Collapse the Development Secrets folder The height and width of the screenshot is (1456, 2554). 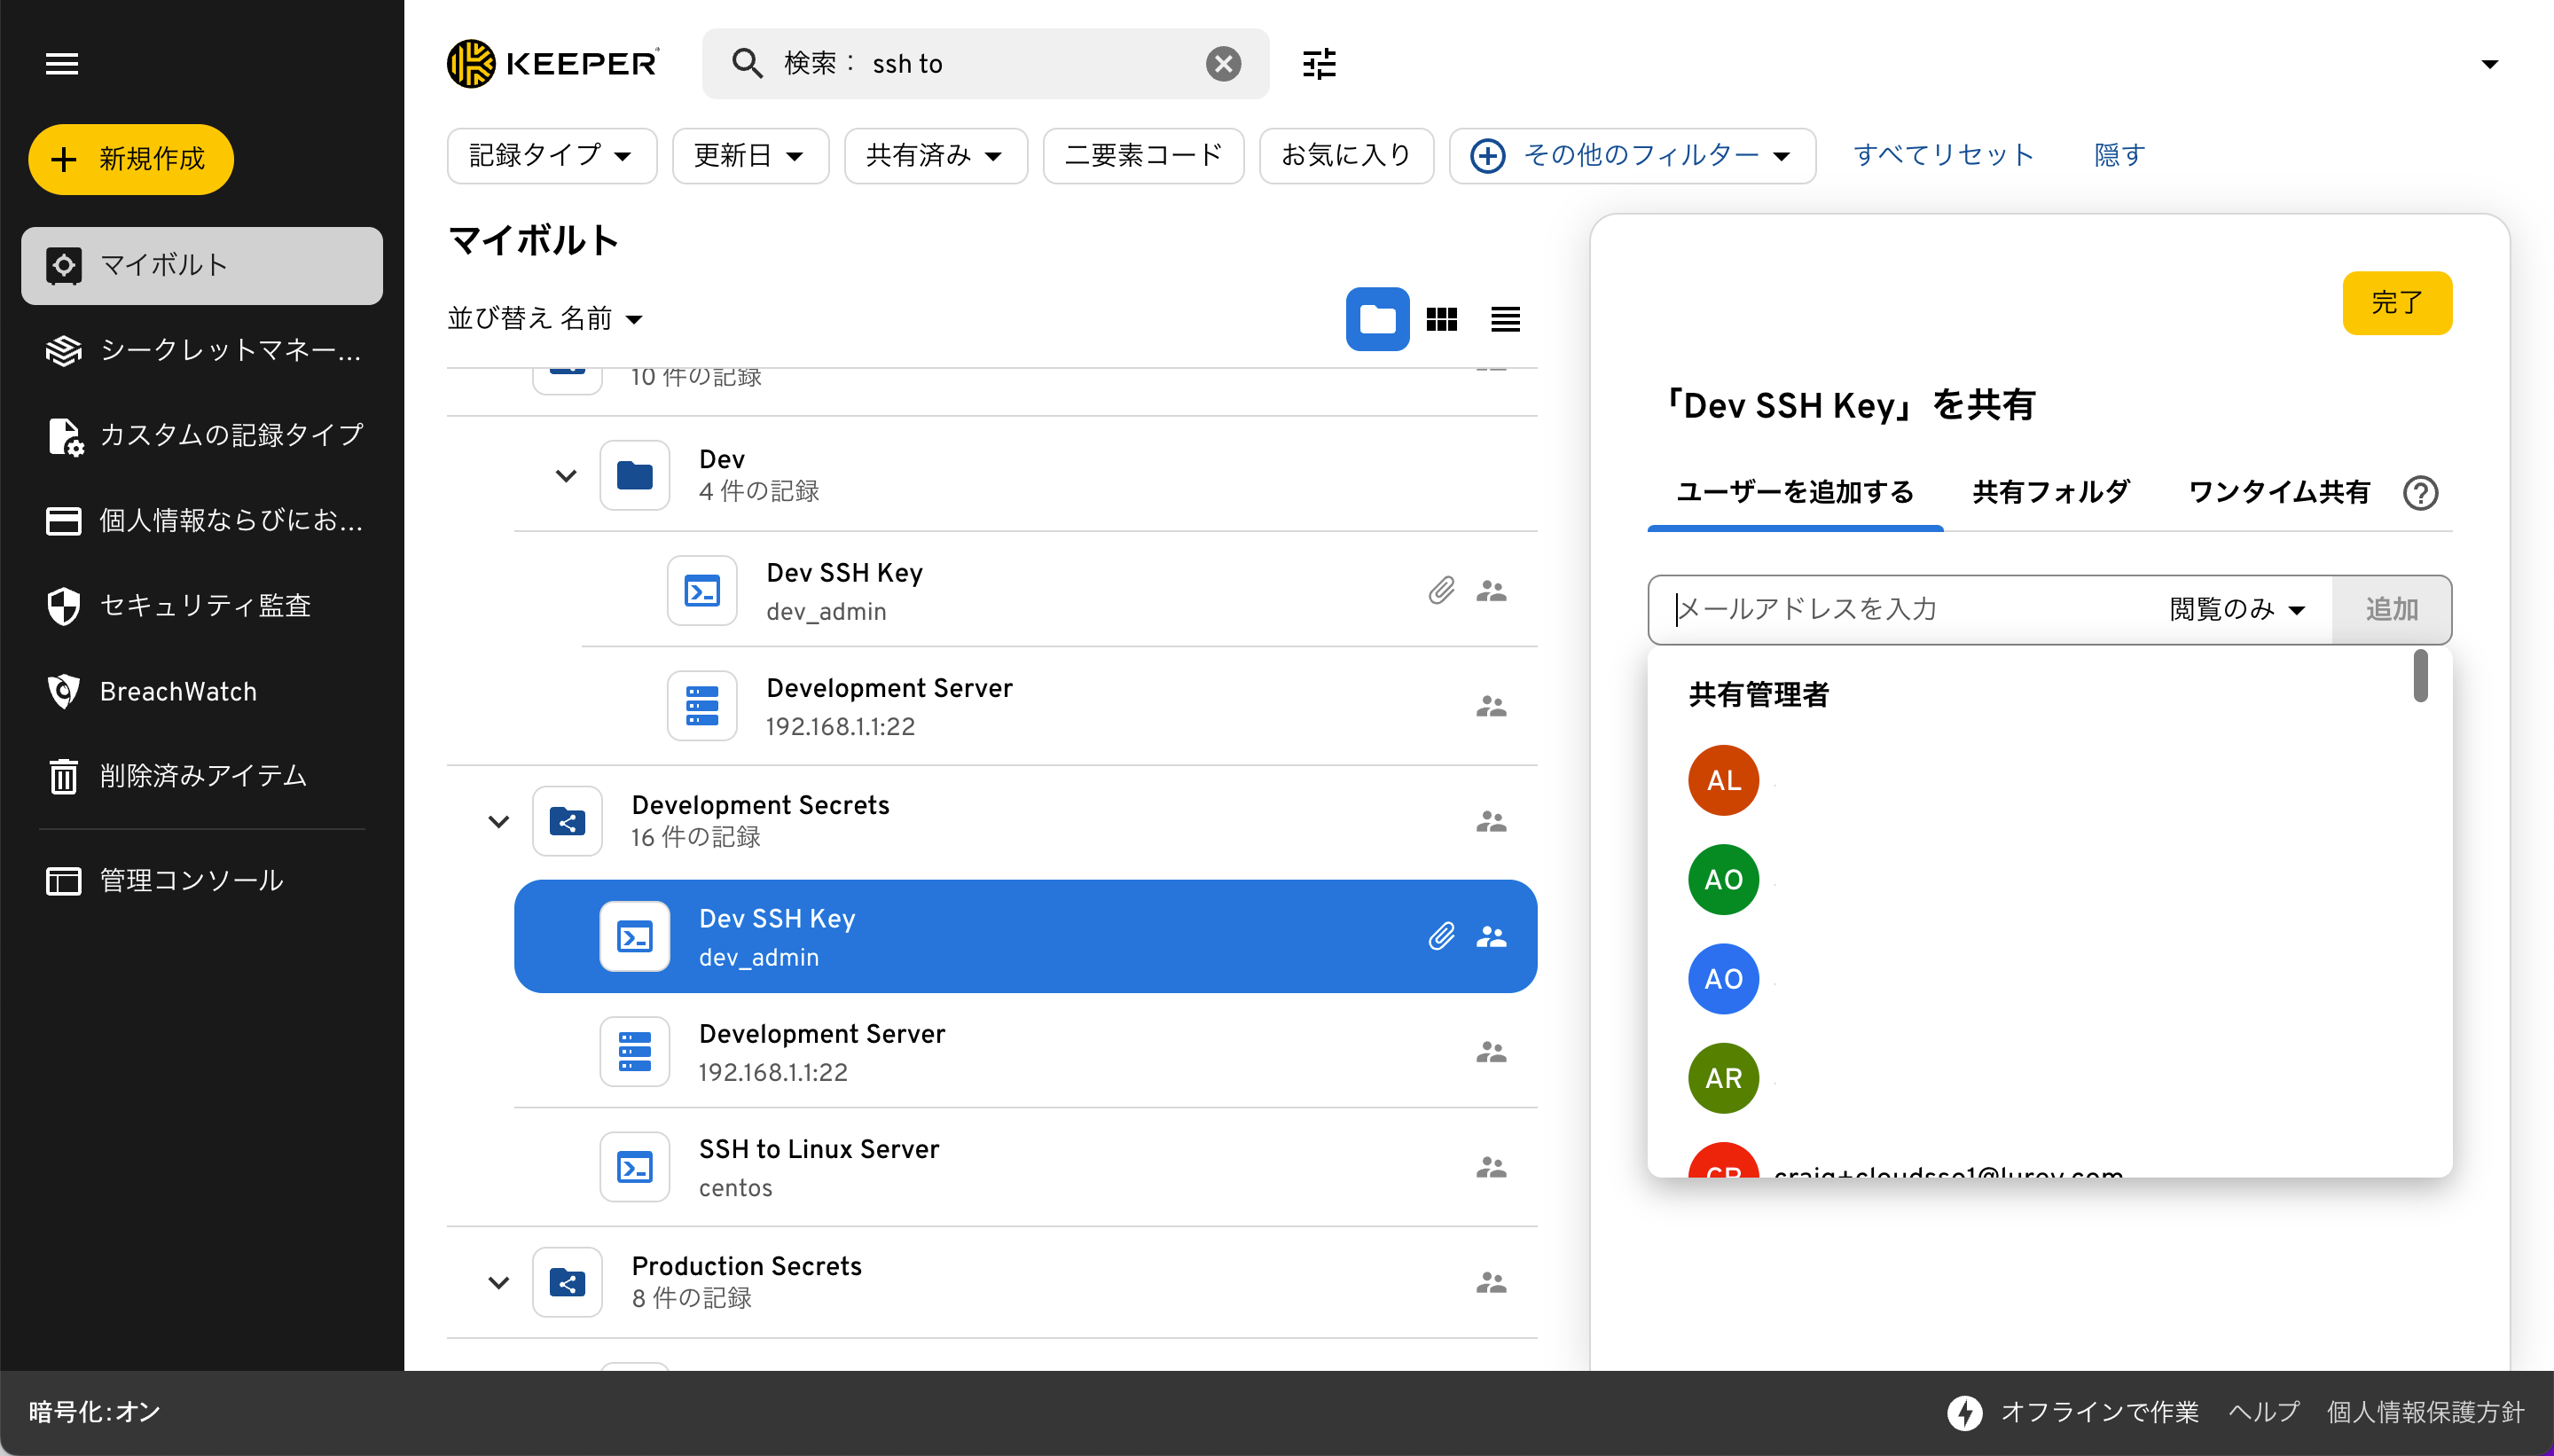pos(498,822)
